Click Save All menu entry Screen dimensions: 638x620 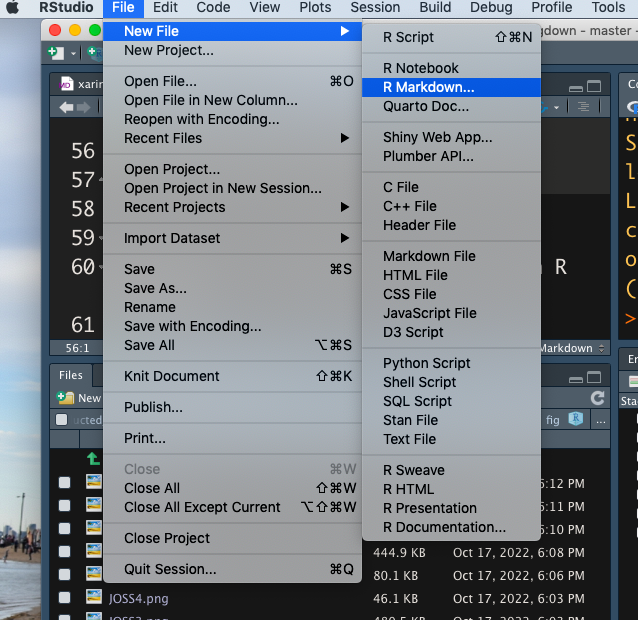pyautogui.click(x=232, y=345)
